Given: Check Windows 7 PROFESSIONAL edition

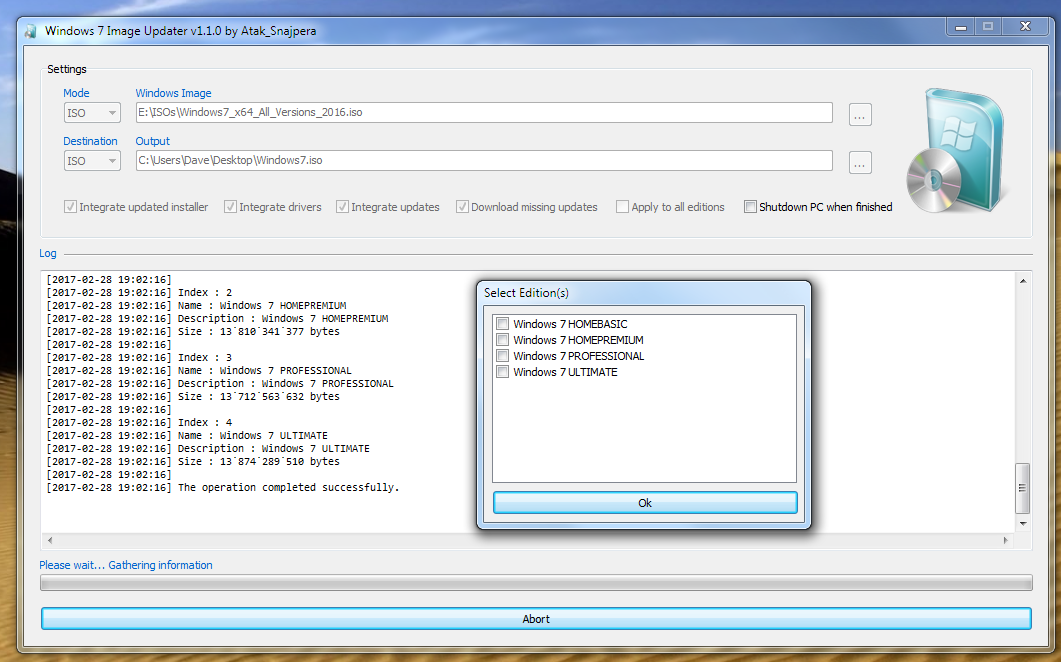Looking at the screenshot, I should (x=503, y=356).
